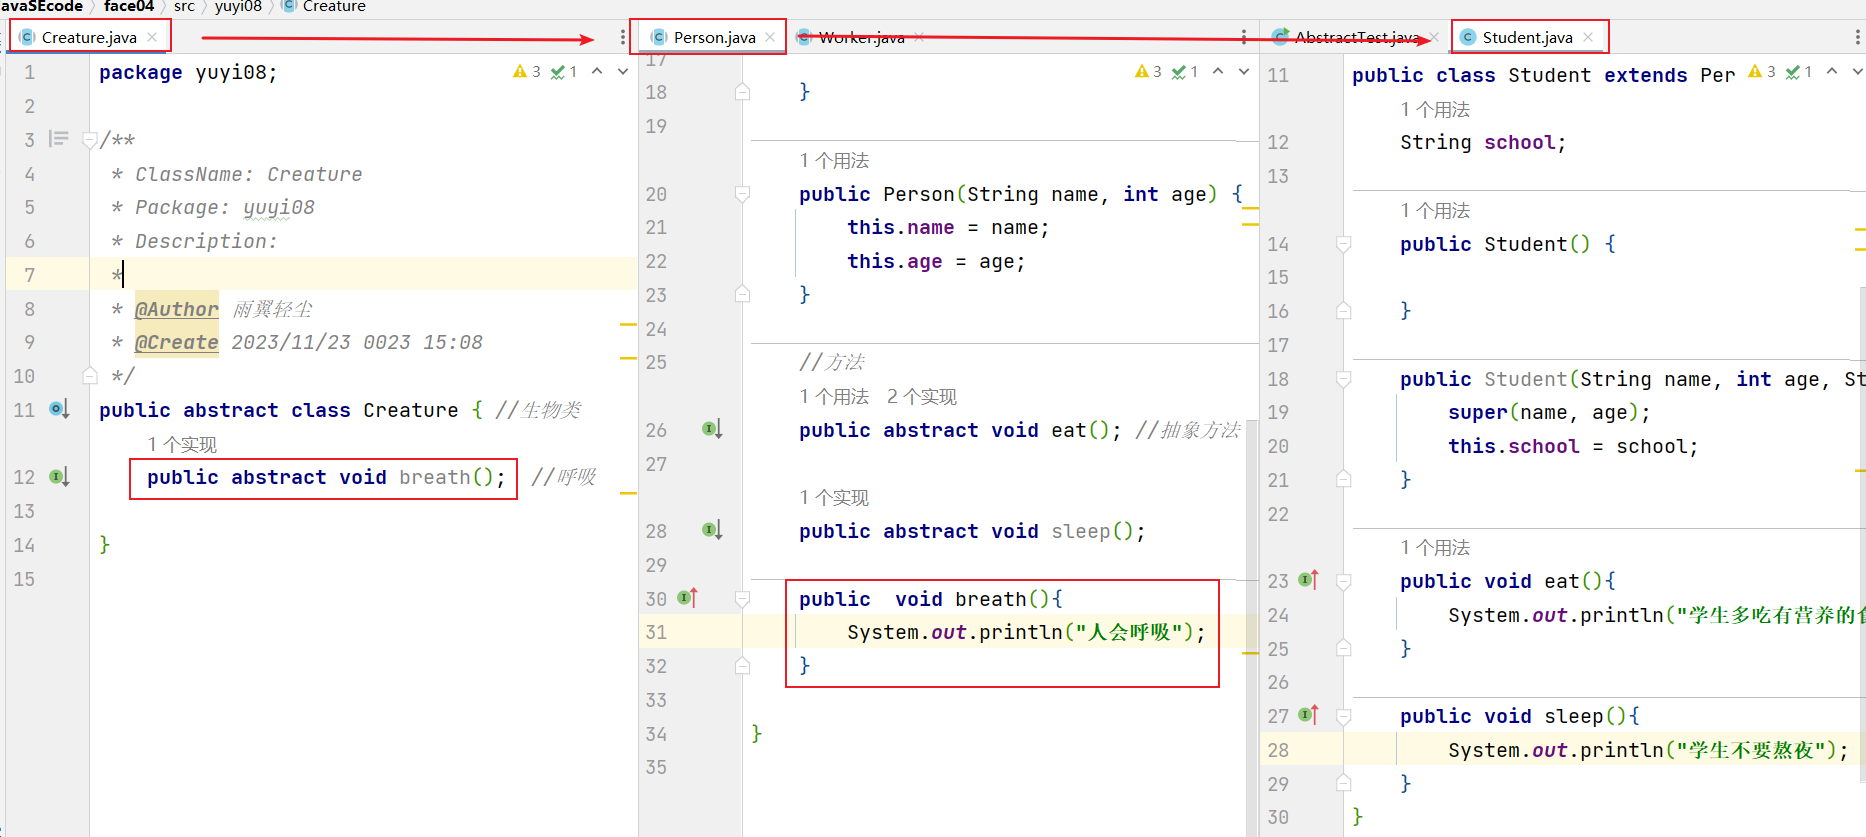This screenshot has width=1866, height=837.
Task: Click the '1 个实现' hint above sleep()
Action: tap(834, 497)
